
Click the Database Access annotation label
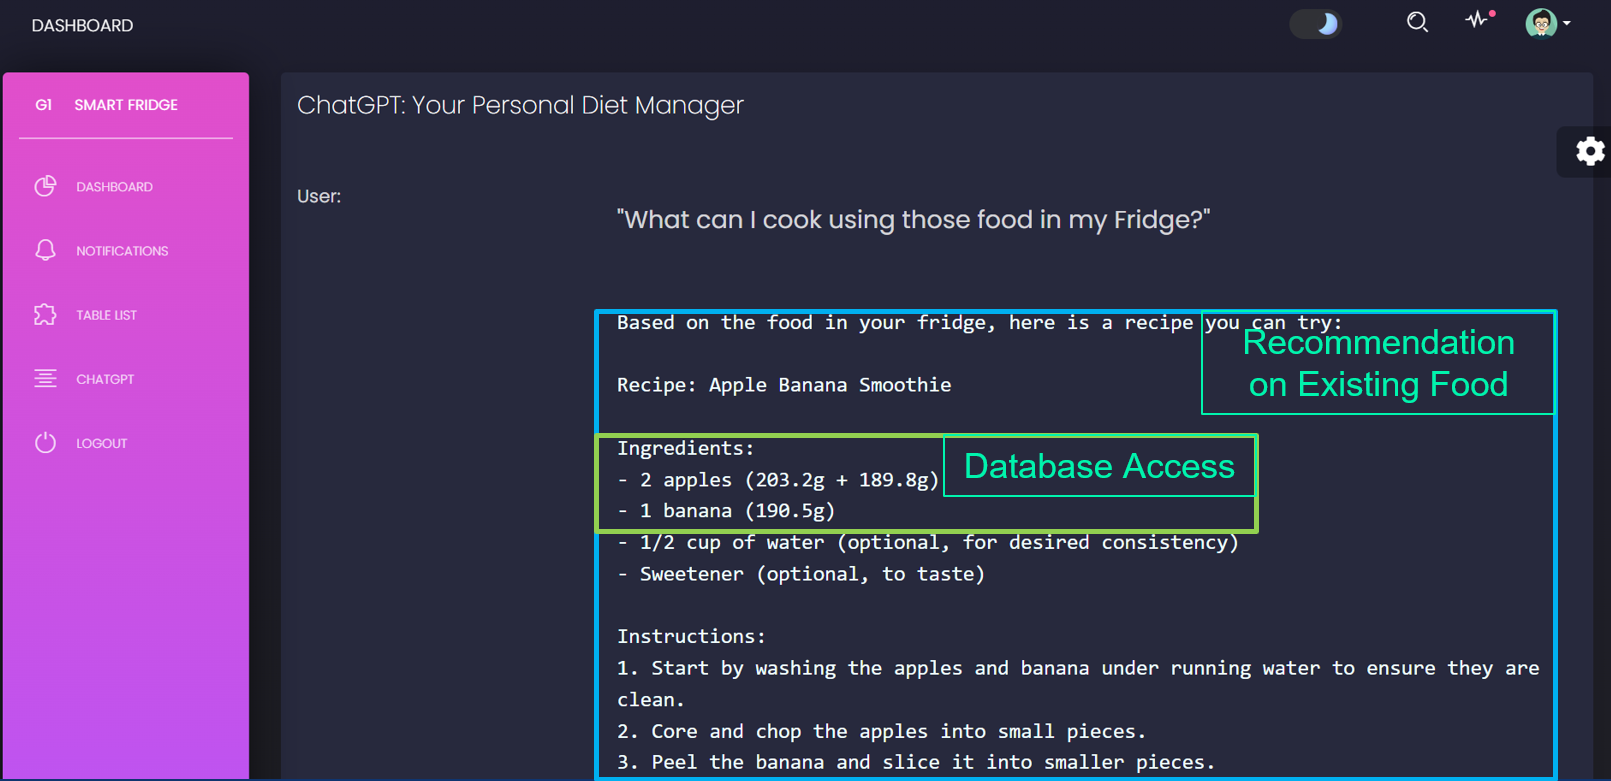tap(1098, 466)
